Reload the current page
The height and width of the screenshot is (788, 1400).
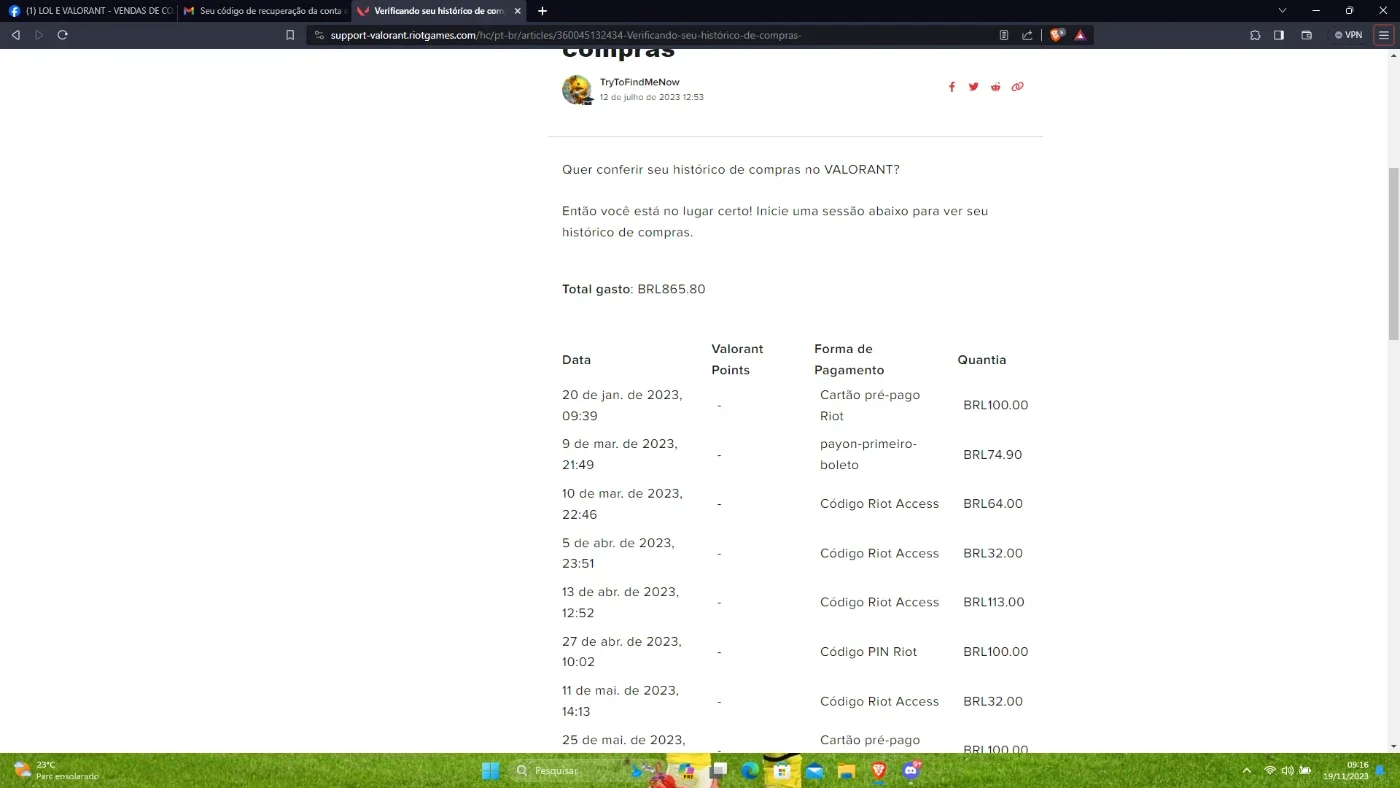coord(62,35)
